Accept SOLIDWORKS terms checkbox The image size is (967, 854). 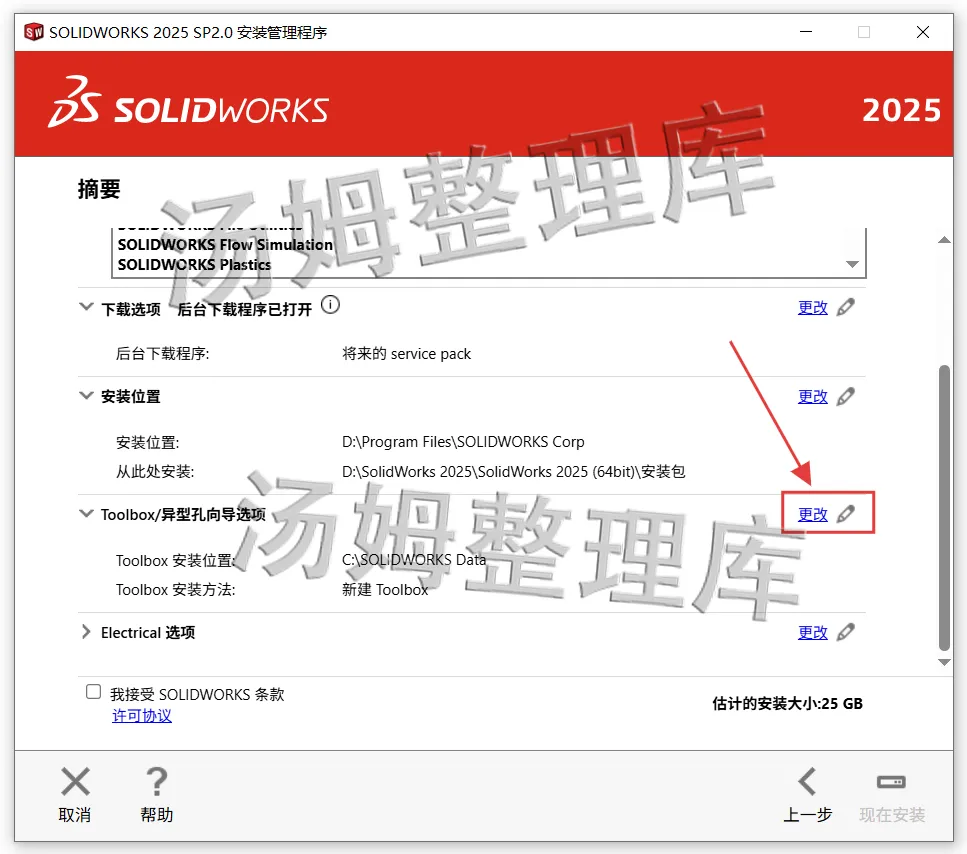[93, 691]
